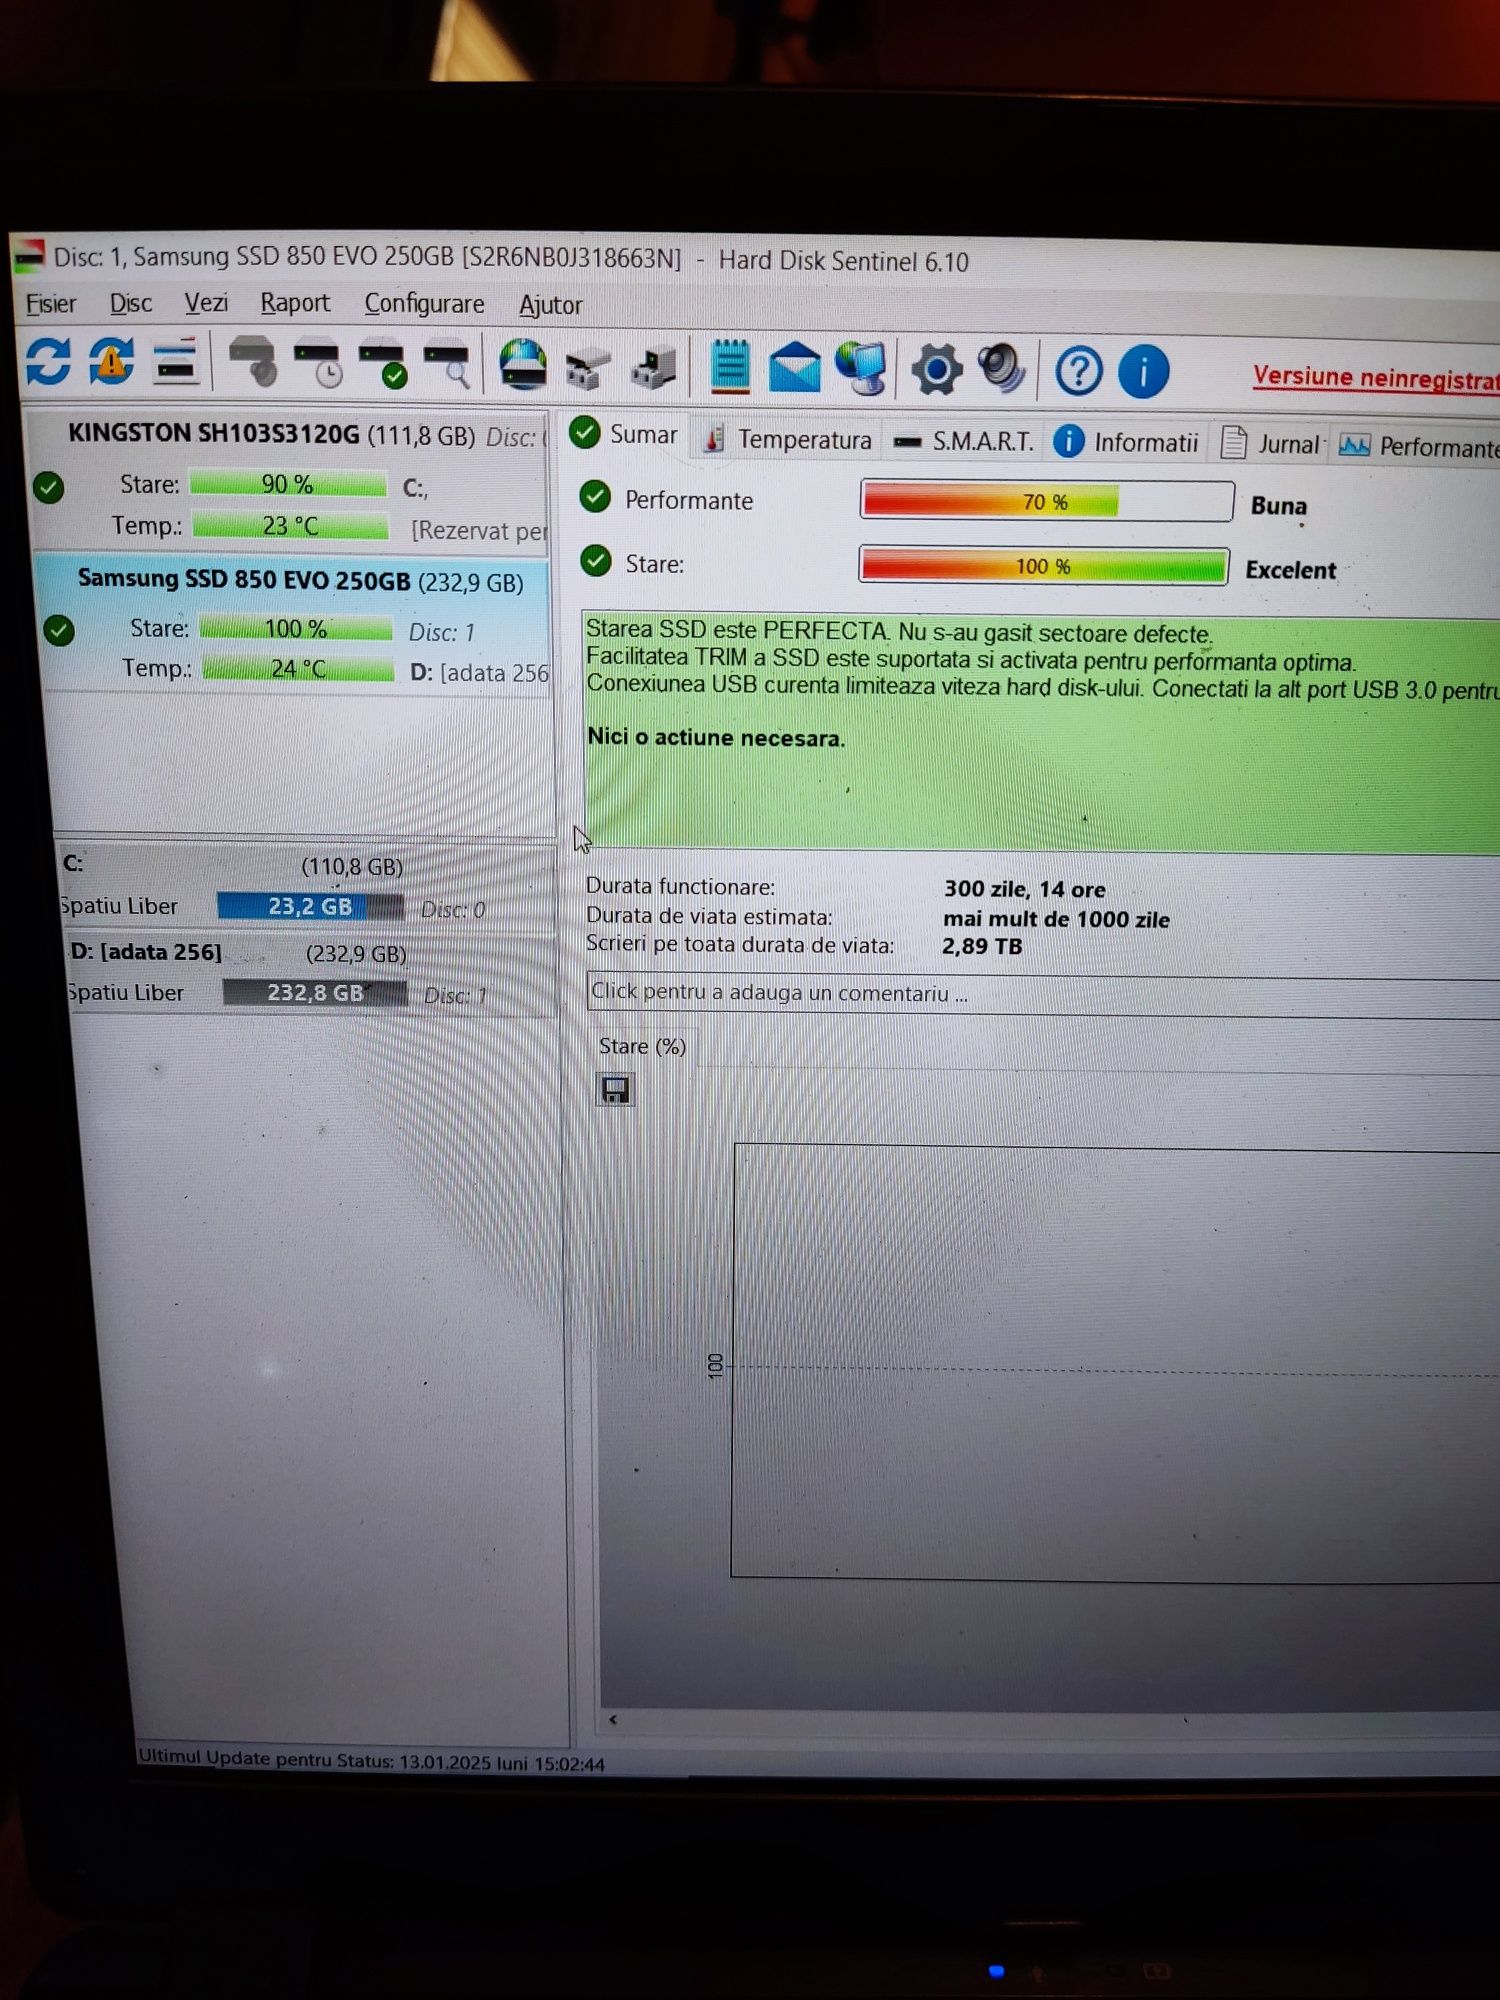Click the e-mail envelope toolbar icon
Image resolution: width=1500 pixels, height=2000 pixels.
click(795, 368)
